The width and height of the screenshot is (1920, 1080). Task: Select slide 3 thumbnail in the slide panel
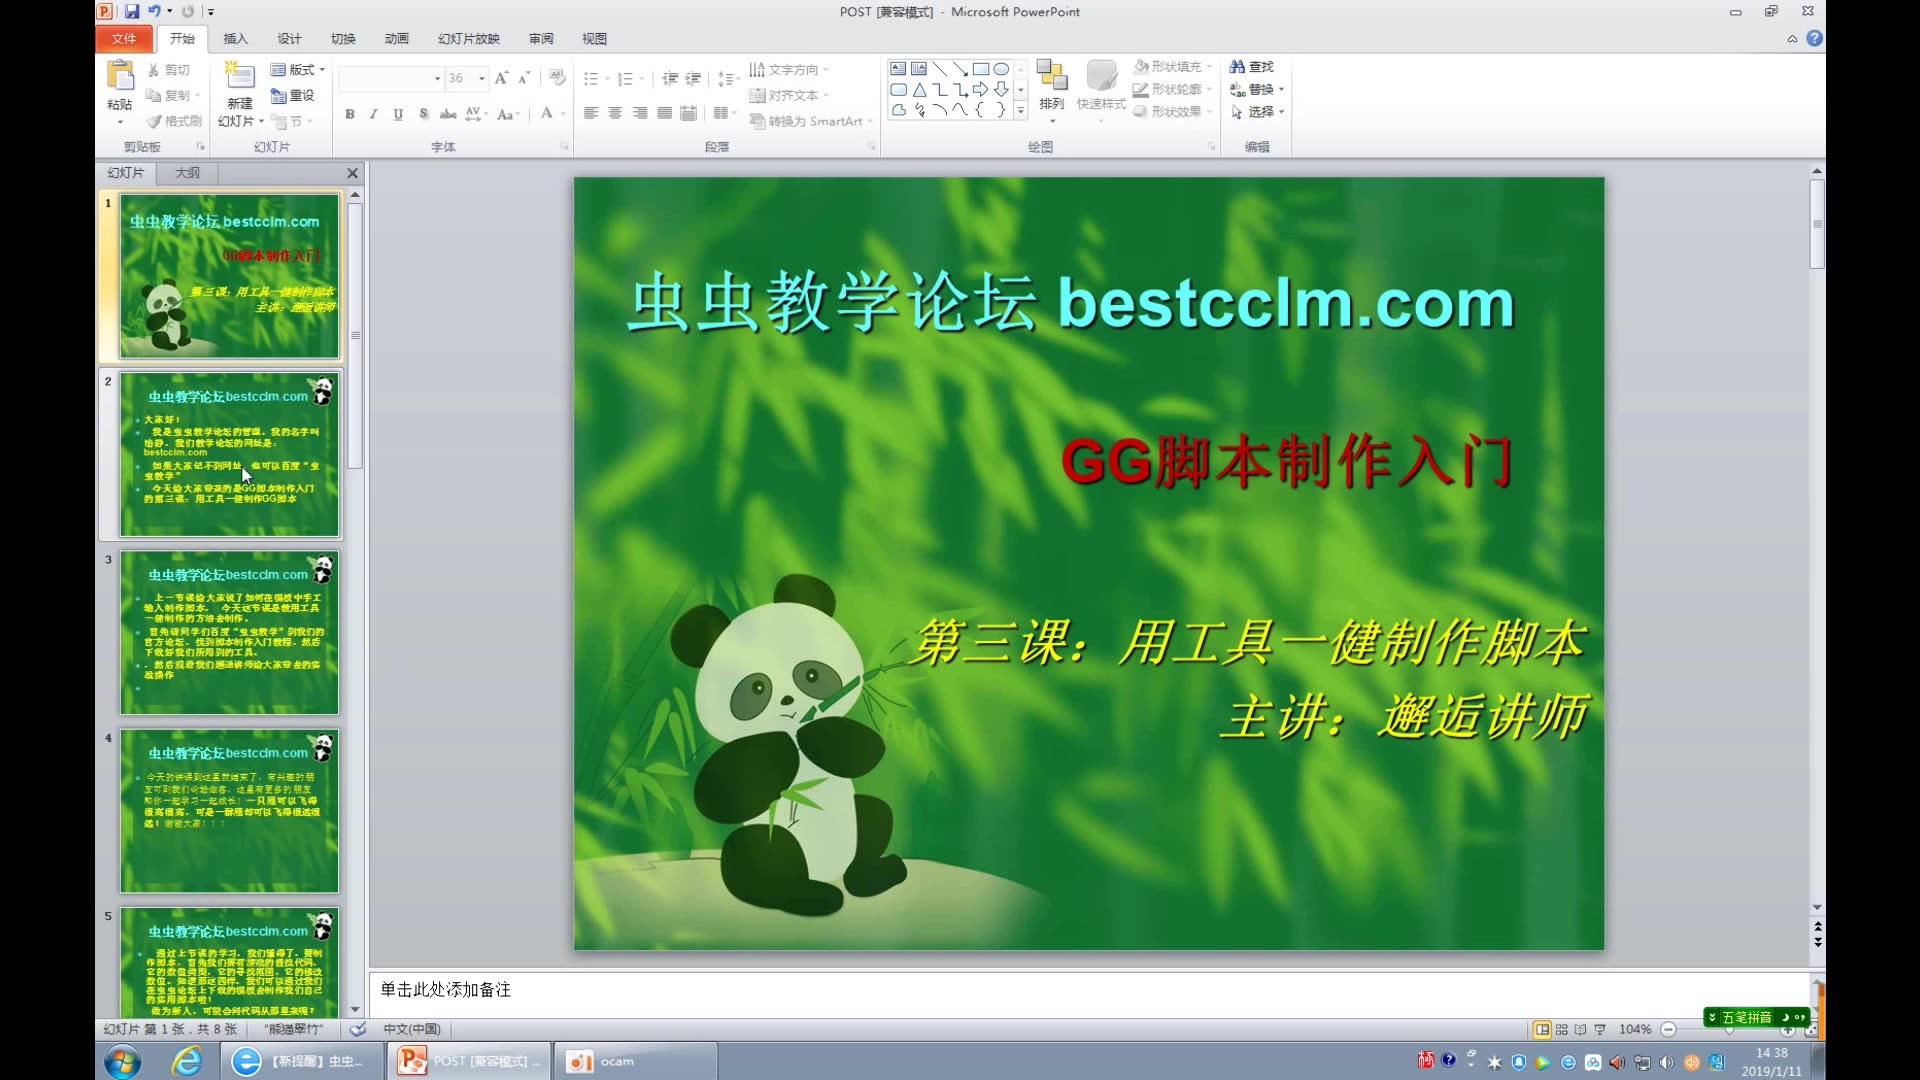pos(228,632)
